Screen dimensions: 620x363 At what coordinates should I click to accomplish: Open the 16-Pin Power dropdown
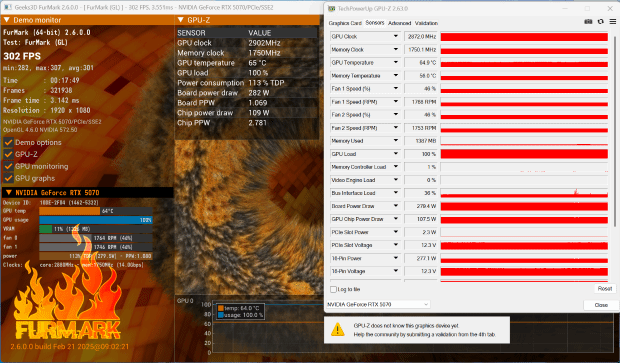[395, 258]
